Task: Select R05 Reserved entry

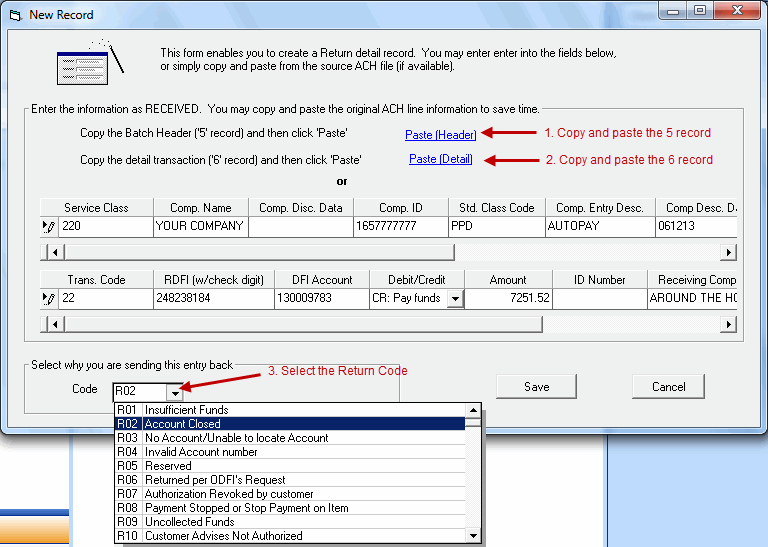Action: 290,466
